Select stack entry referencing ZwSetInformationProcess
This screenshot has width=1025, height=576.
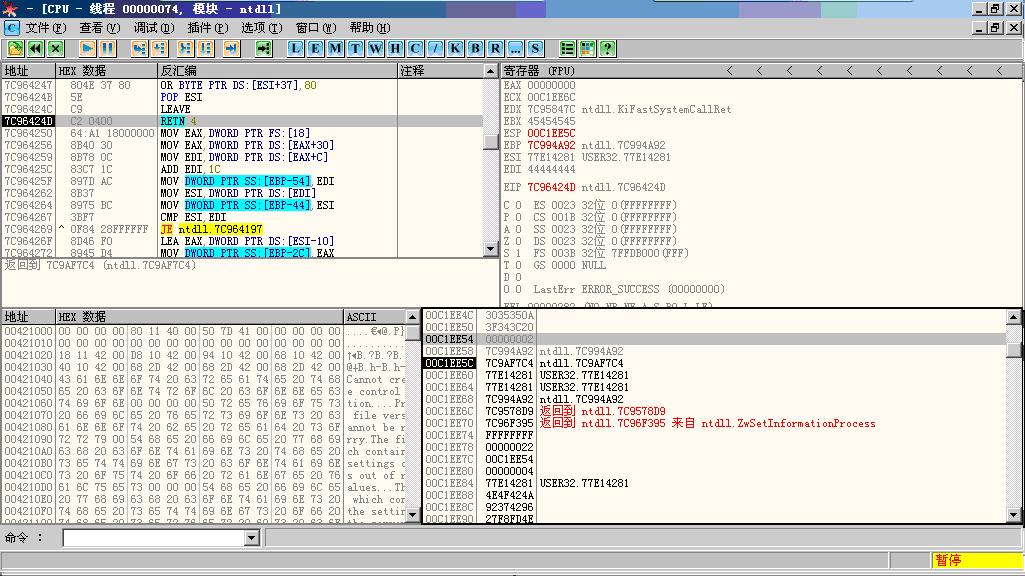click(x=714, y=423)
